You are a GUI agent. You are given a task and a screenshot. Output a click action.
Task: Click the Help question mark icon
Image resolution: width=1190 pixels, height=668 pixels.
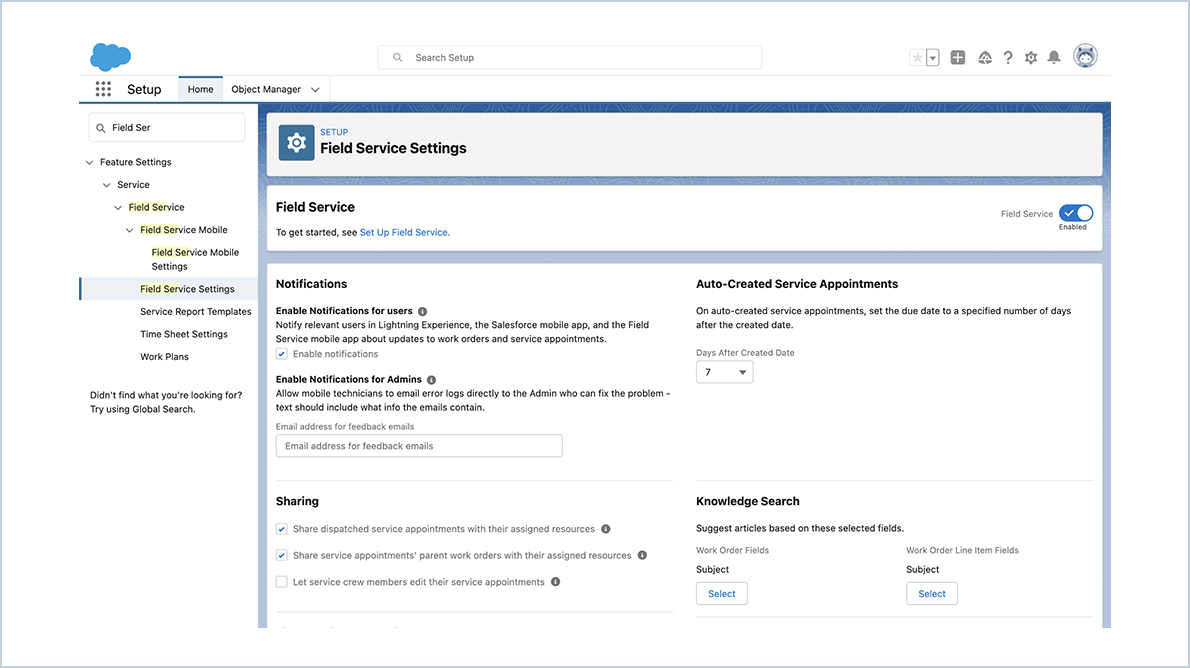1008,57
